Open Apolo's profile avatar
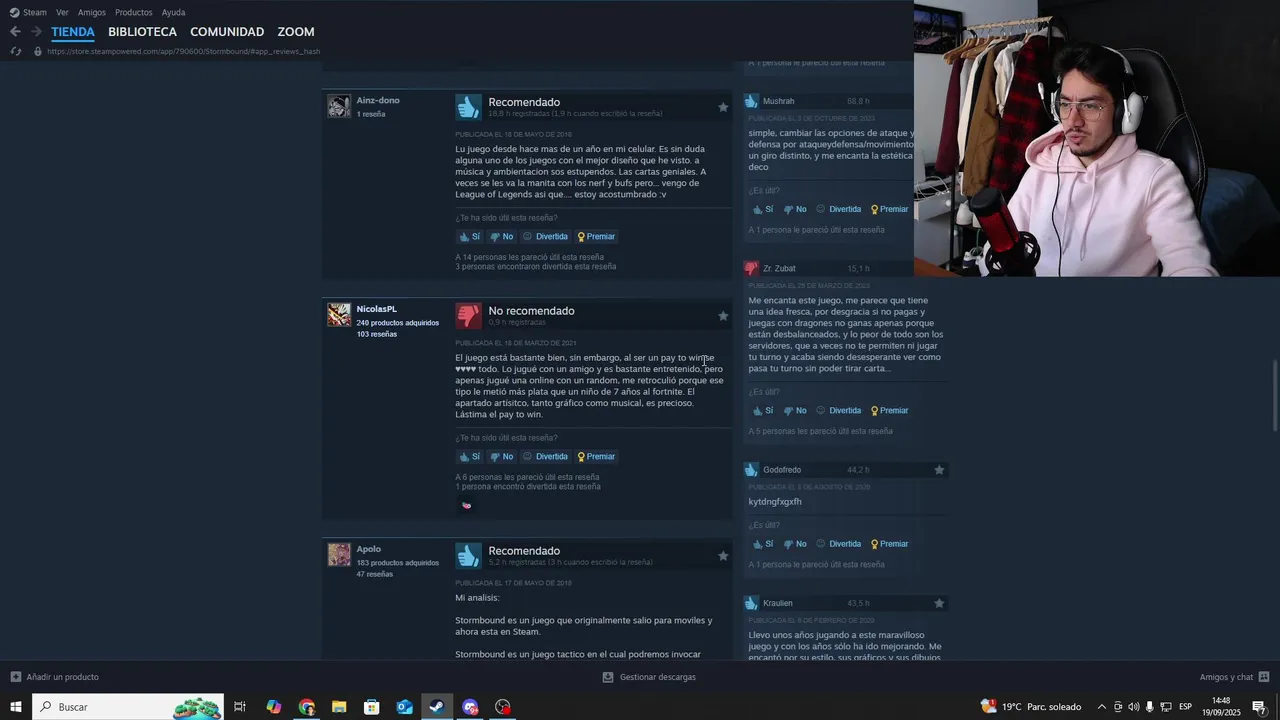This screenshot has width=1280, height=720. (339, 555)
